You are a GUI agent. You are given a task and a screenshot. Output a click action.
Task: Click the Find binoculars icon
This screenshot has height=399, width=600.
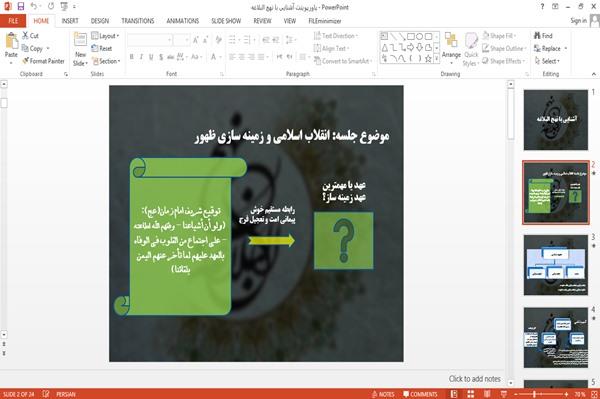click(537, 36)
